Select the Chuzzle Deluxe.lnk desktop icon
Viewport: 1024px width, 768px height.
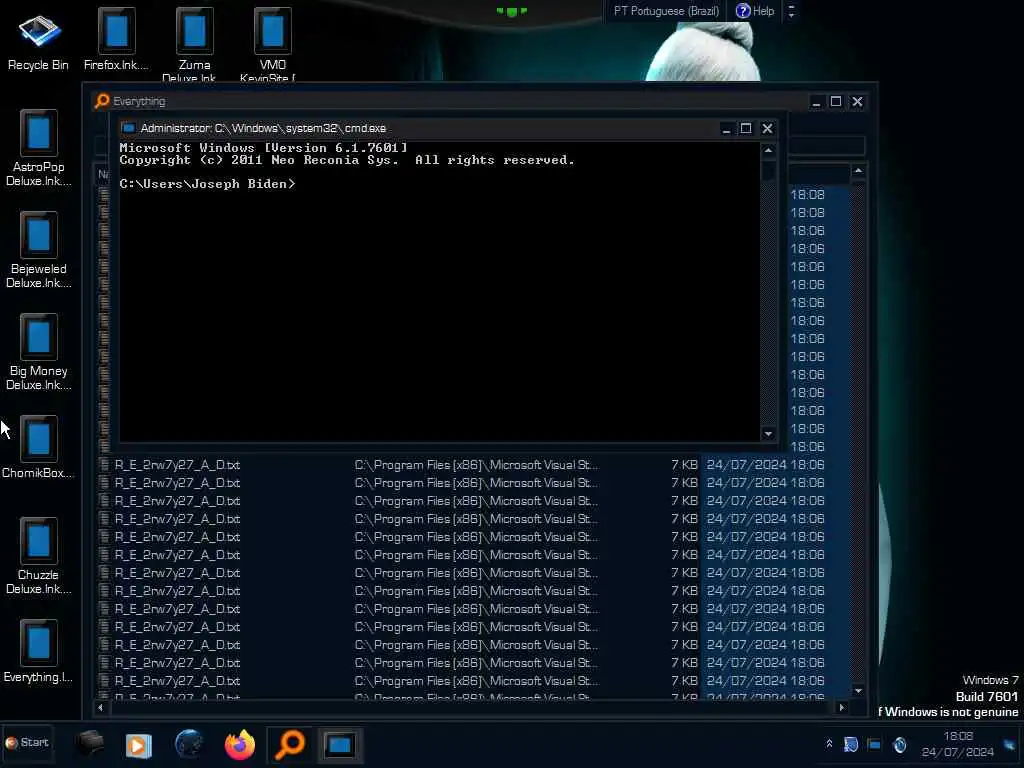(x=39, y=556)
